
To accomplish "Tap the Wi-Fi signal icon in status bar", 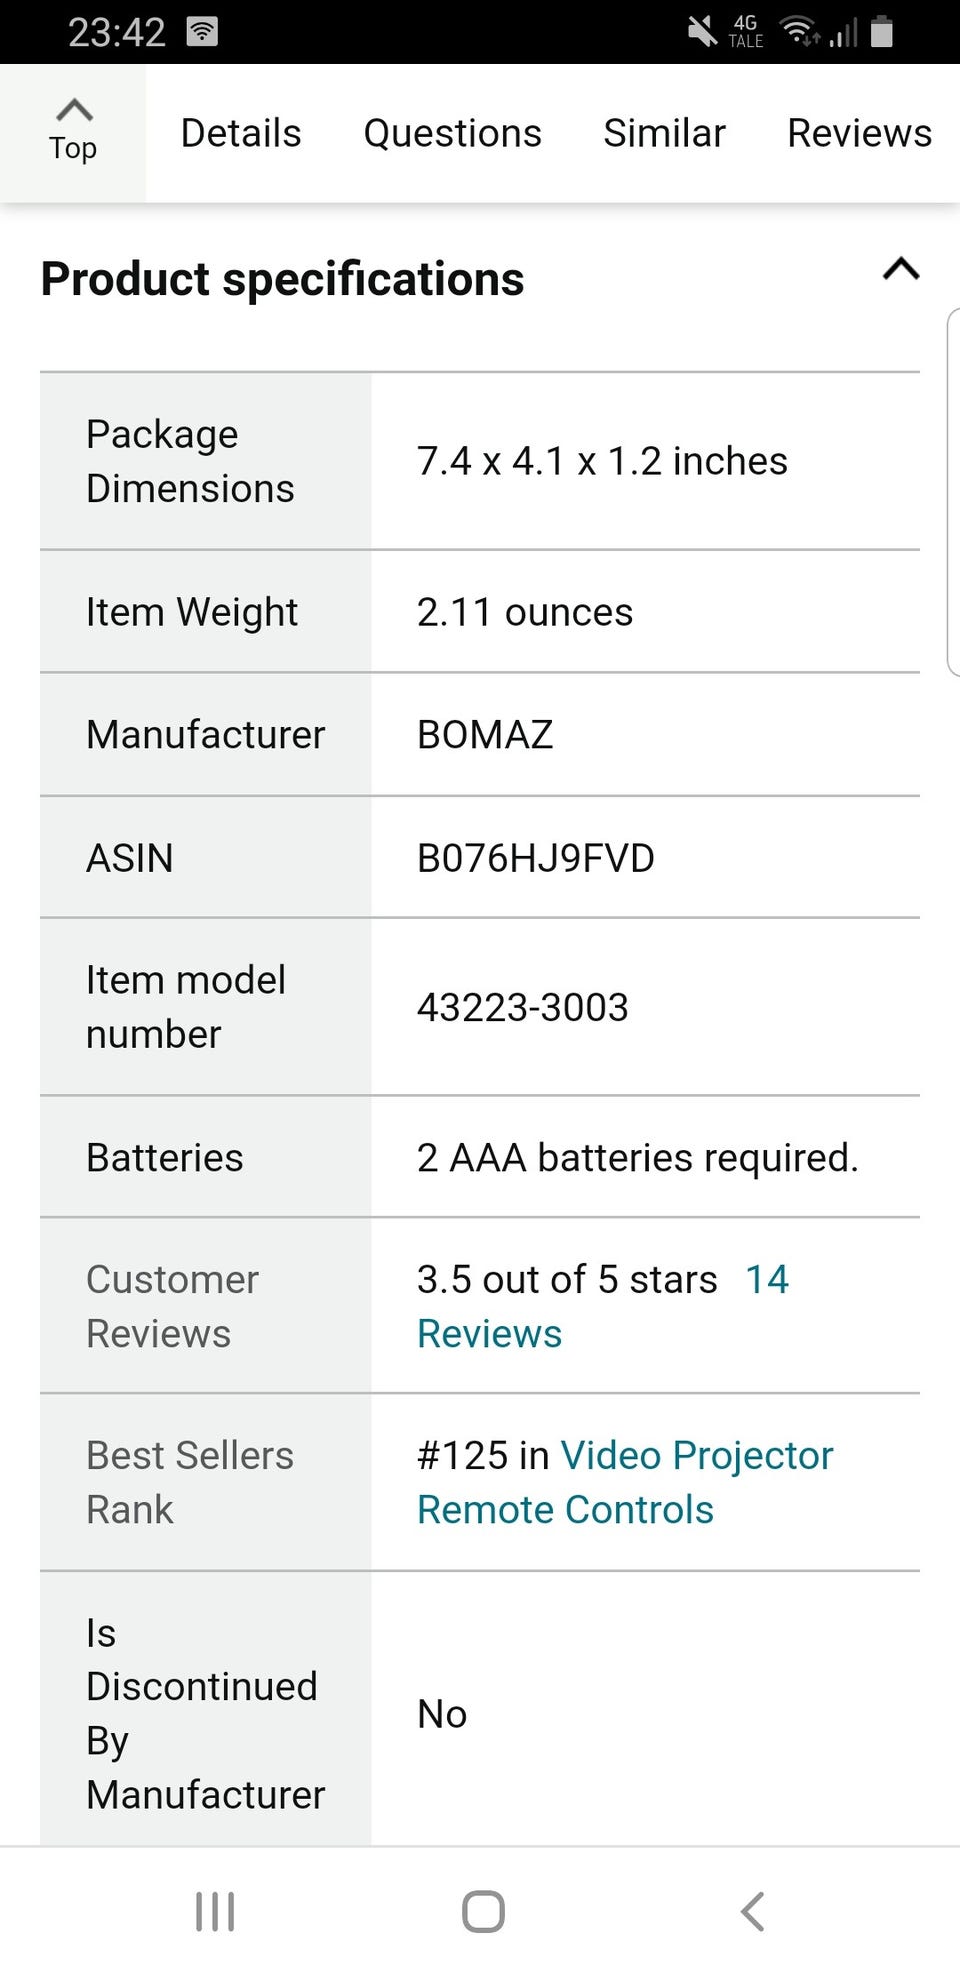I will 800,32.
